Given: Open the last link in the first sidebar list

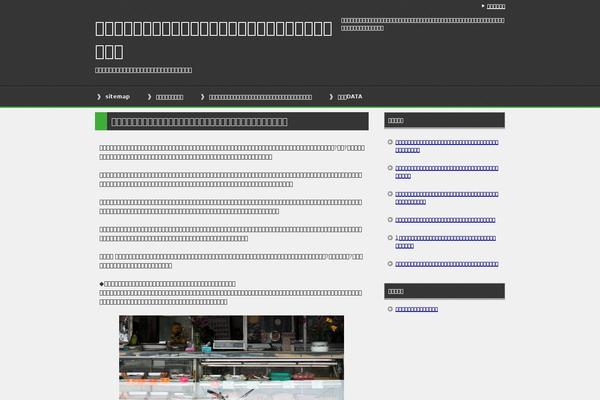Looking at the screenshot, I should 447,264.
